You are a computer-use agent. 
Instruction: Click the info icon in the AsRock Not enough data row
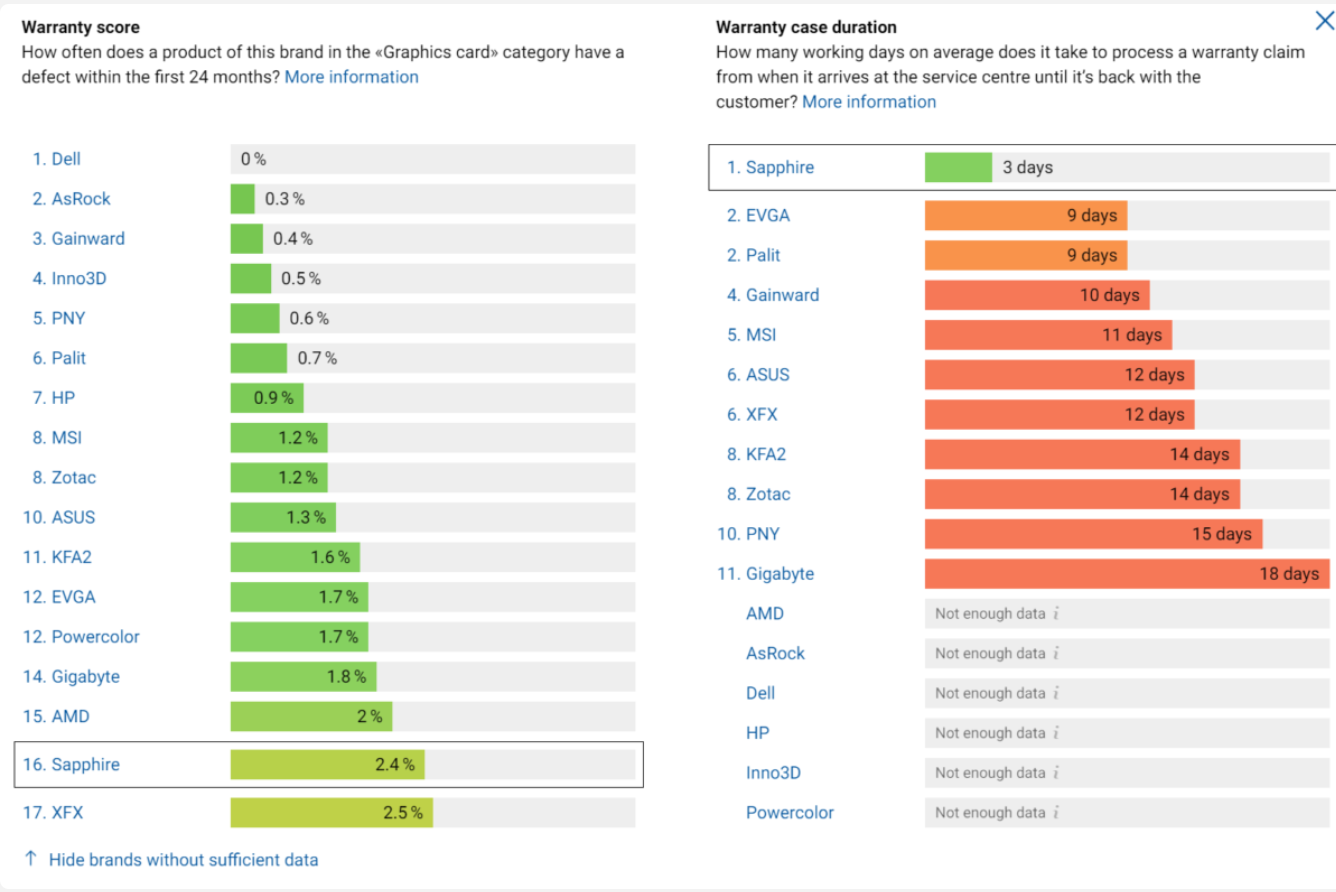tap(1056, 654)
